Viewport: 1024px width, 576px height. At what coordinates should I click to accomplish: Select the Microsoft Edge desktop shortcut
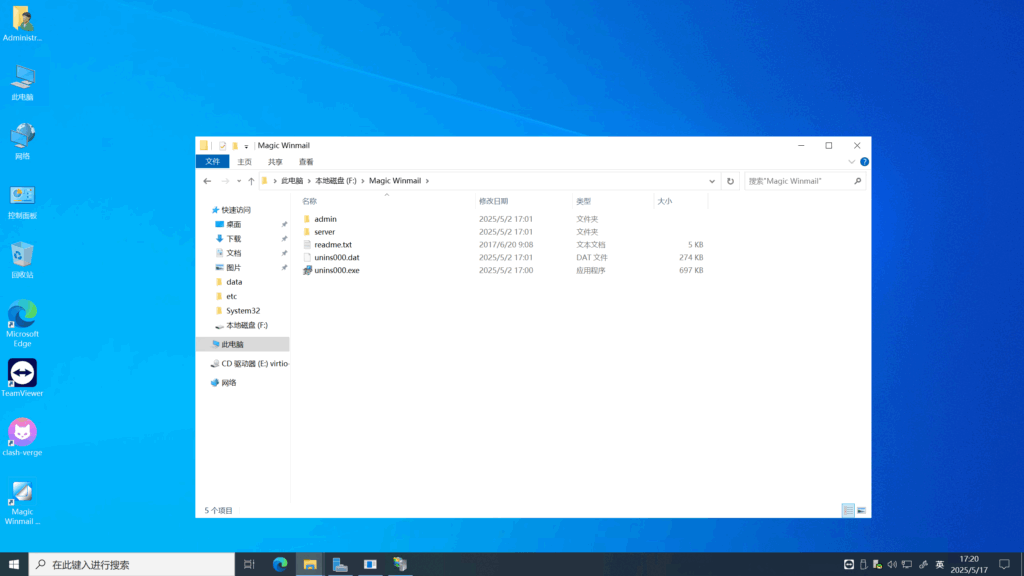[x=22, y=324]
